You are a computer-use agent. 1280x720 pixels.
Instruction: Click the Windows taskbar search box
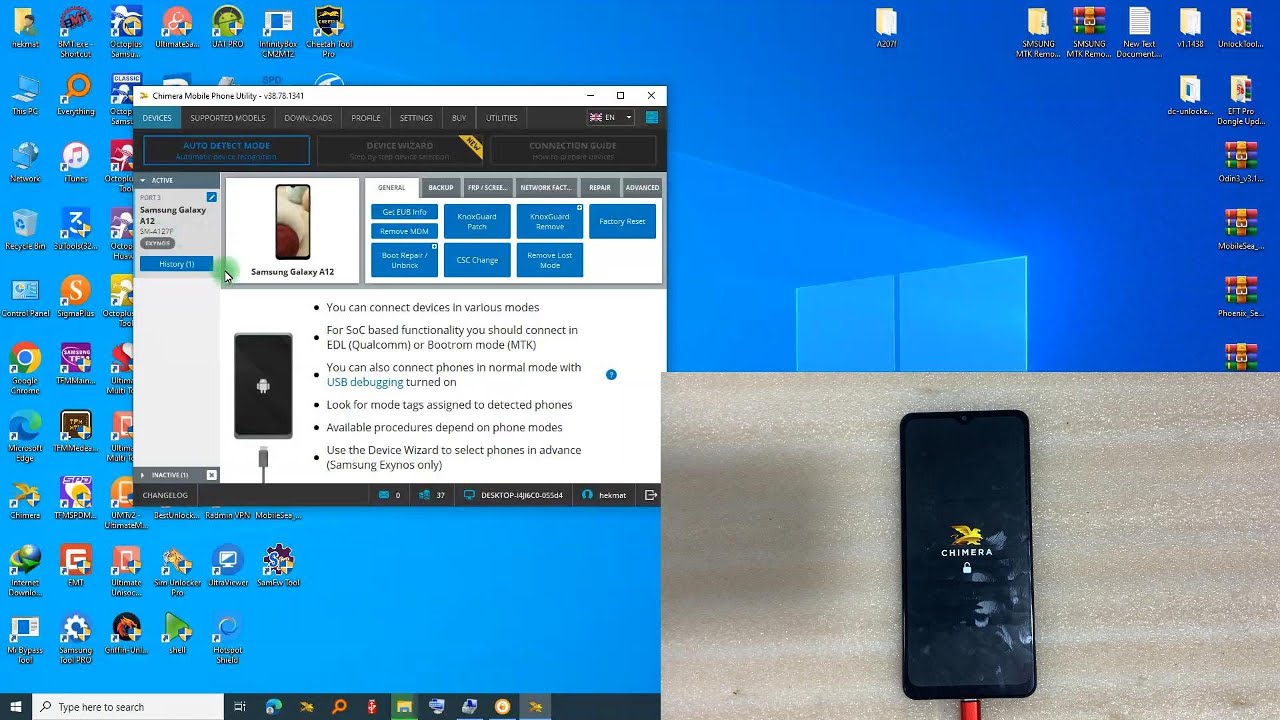128,707
